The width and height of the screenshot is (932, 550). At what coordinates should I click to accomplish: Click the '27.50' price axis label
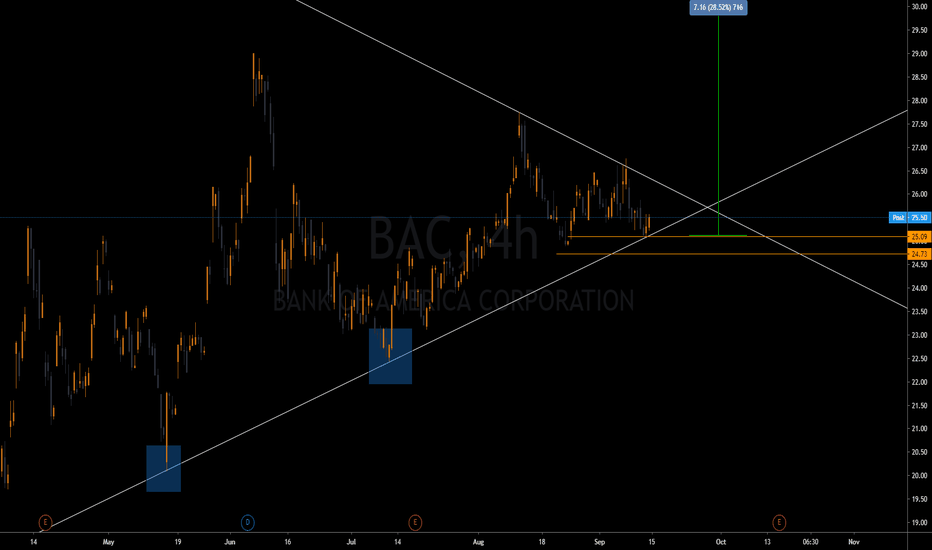point(920,124)
